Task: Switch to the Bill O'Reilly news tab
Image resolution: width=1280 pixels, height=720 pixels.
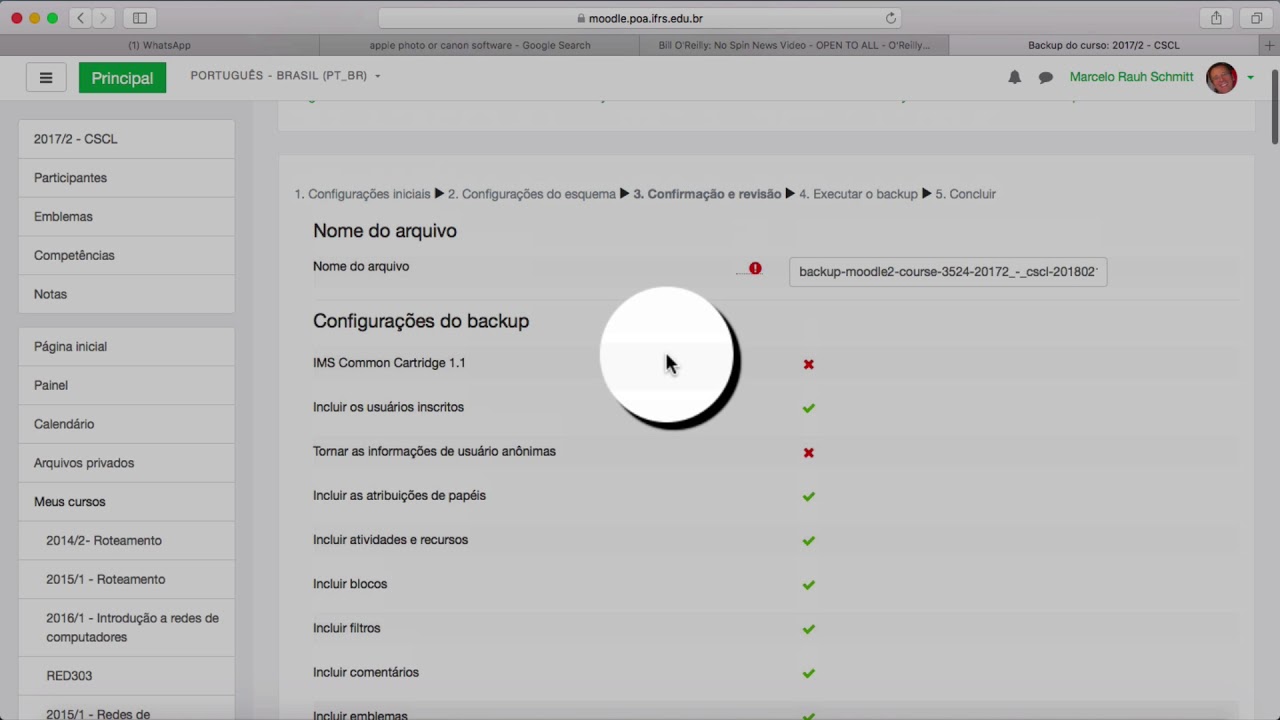Action: pos(794,45)
